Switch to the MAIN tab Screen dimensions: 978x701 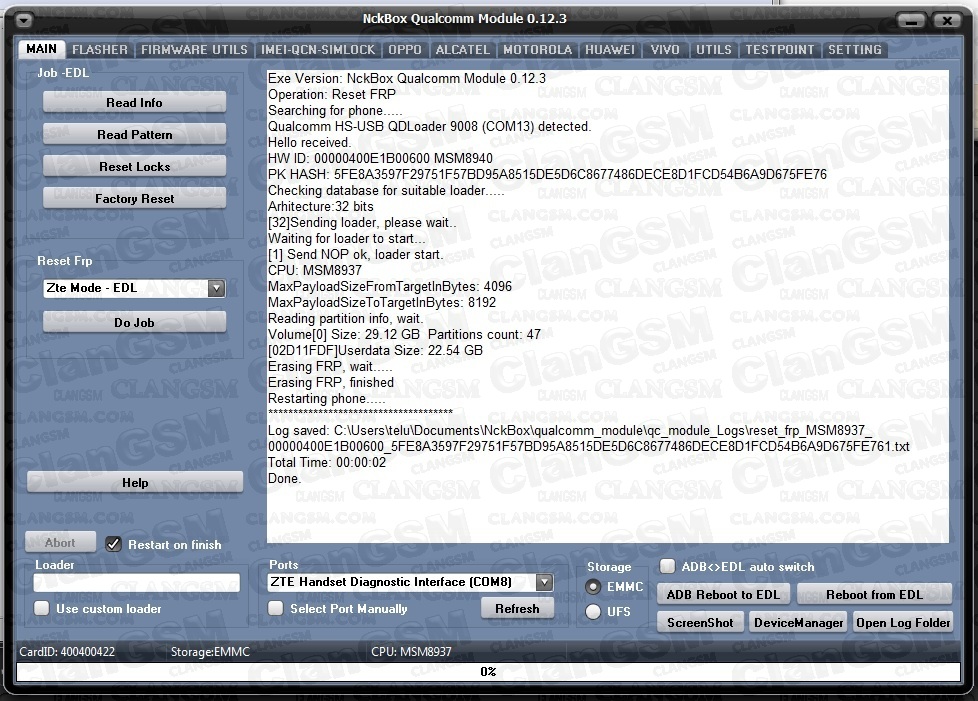pyautogui.click(x=41, y=49)
